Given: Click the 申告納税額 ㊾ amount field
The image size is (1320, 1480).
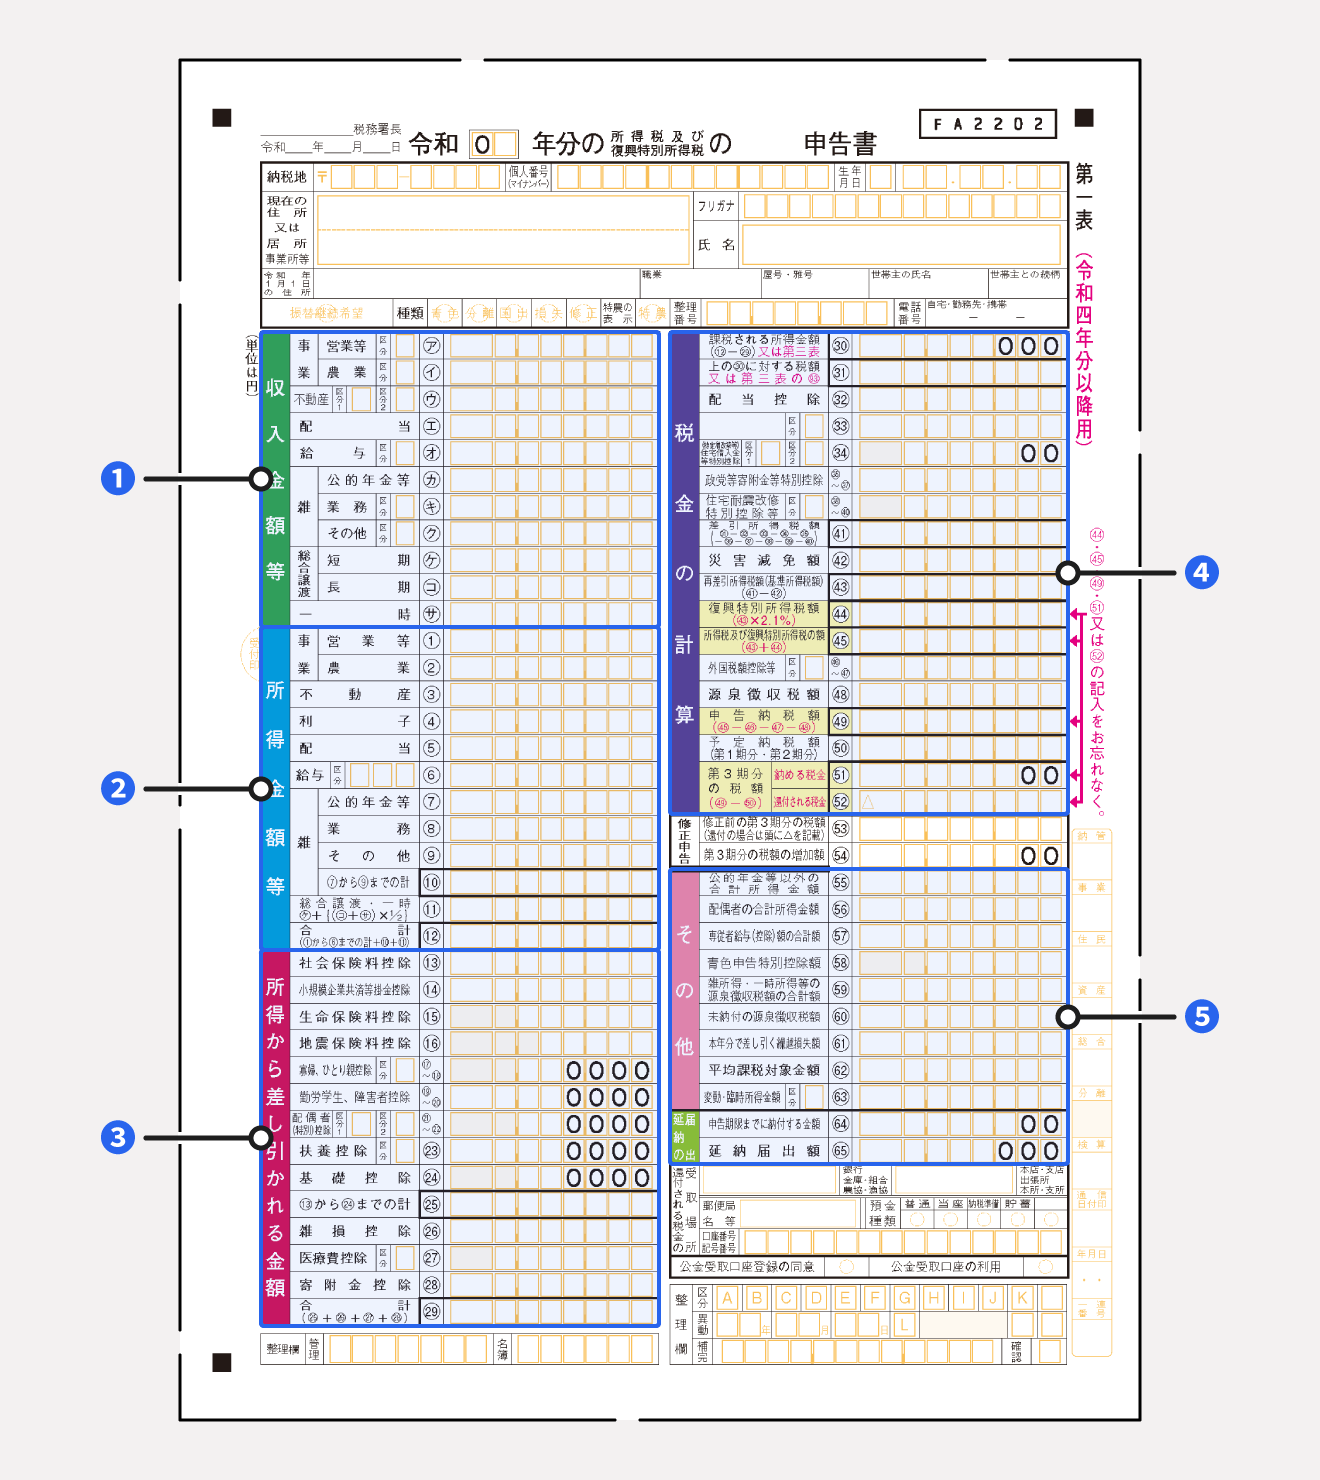Looking at the screenshot, I should [x=962, y=721].
